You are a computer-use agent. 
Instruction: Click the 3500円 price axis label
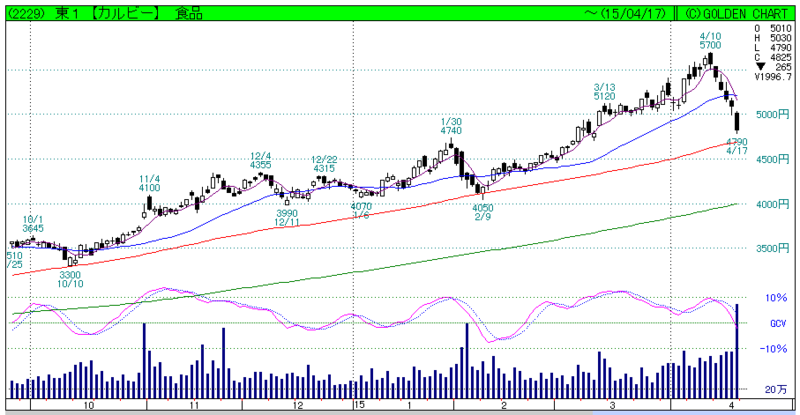(x=772, y=249)
